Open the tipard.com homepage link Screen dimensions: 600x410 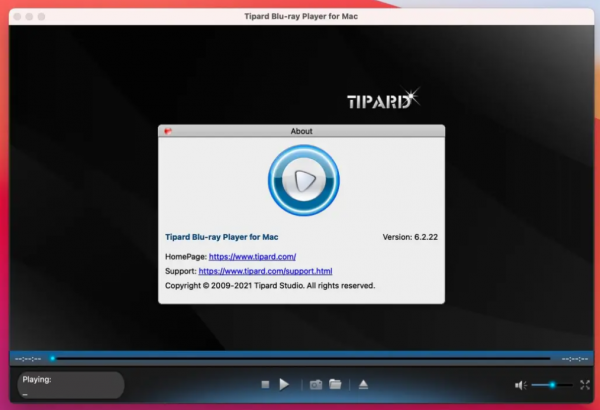tap(252, 256)
